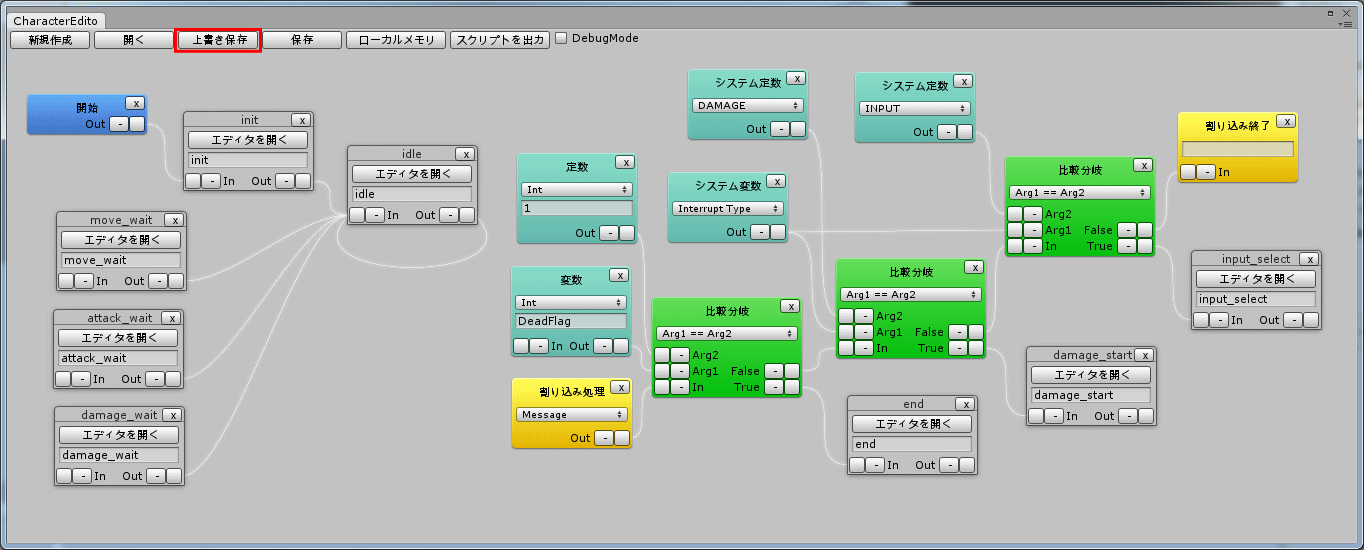This screenshot has width=1364, height=550.
Task: Close the 変数 node
Action: point(618,275)
